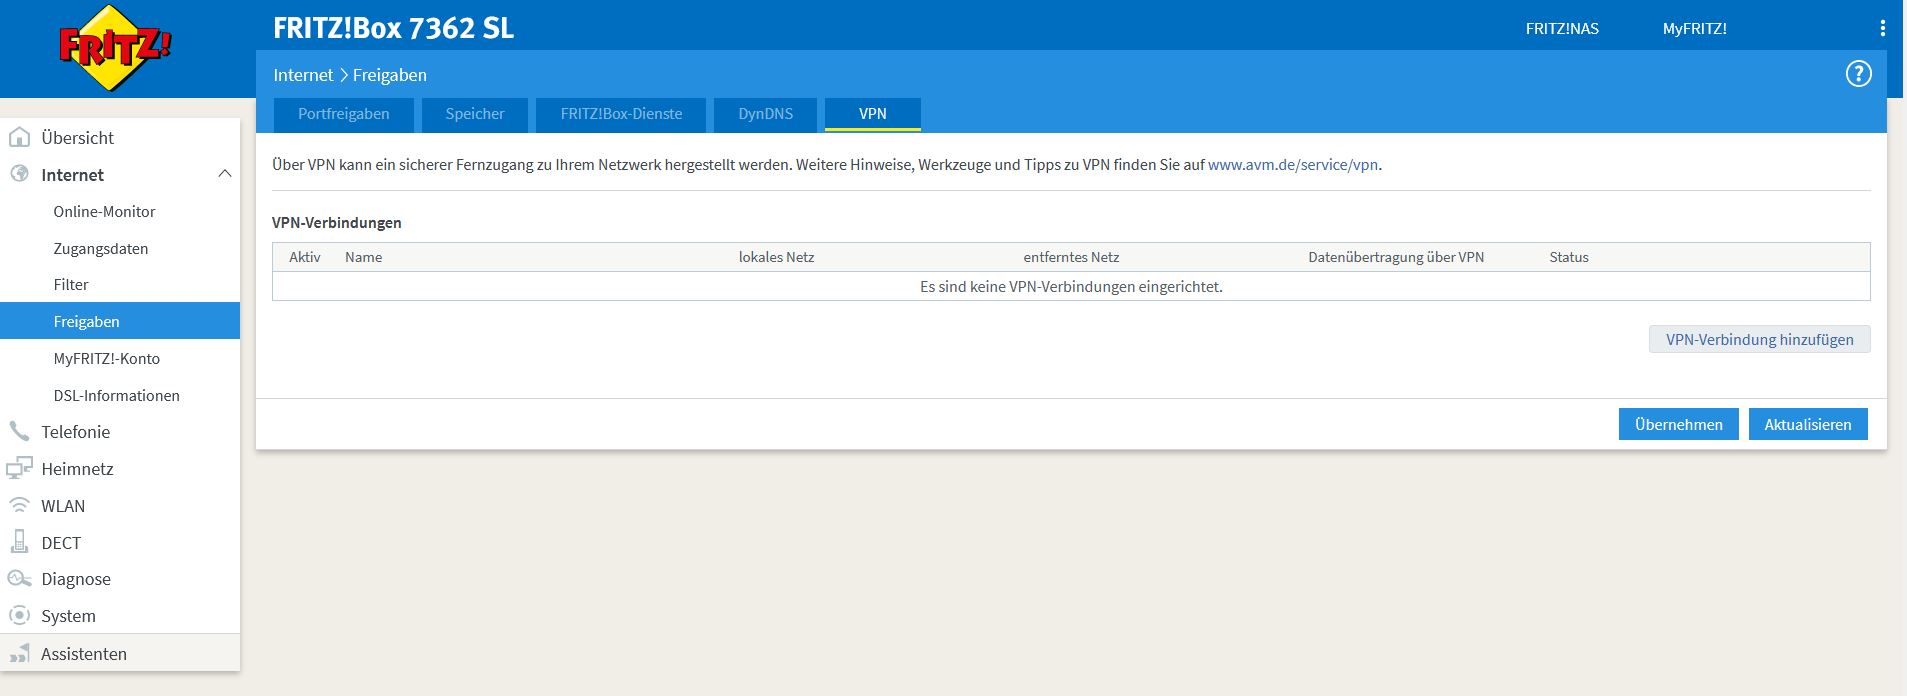This screenshot has height=696, width=1907.
Task: Open the help question mark icon
Action: (1858, 74)
